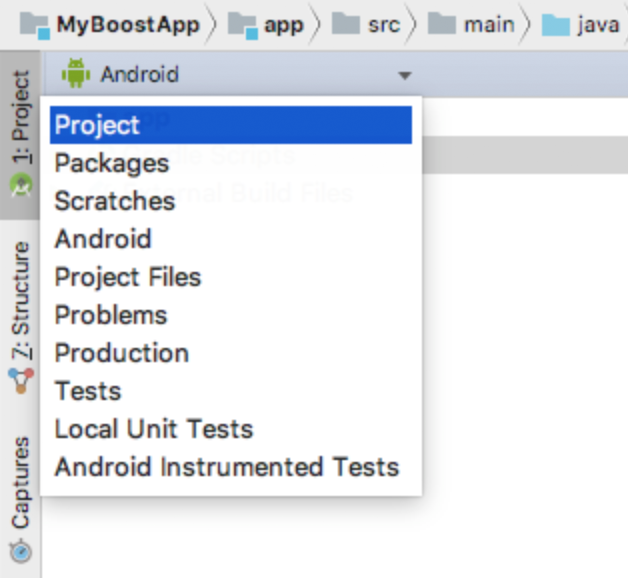Viewport: 628px width, 578px height.
Task: Select Project Files view
Action: [231, 277]
